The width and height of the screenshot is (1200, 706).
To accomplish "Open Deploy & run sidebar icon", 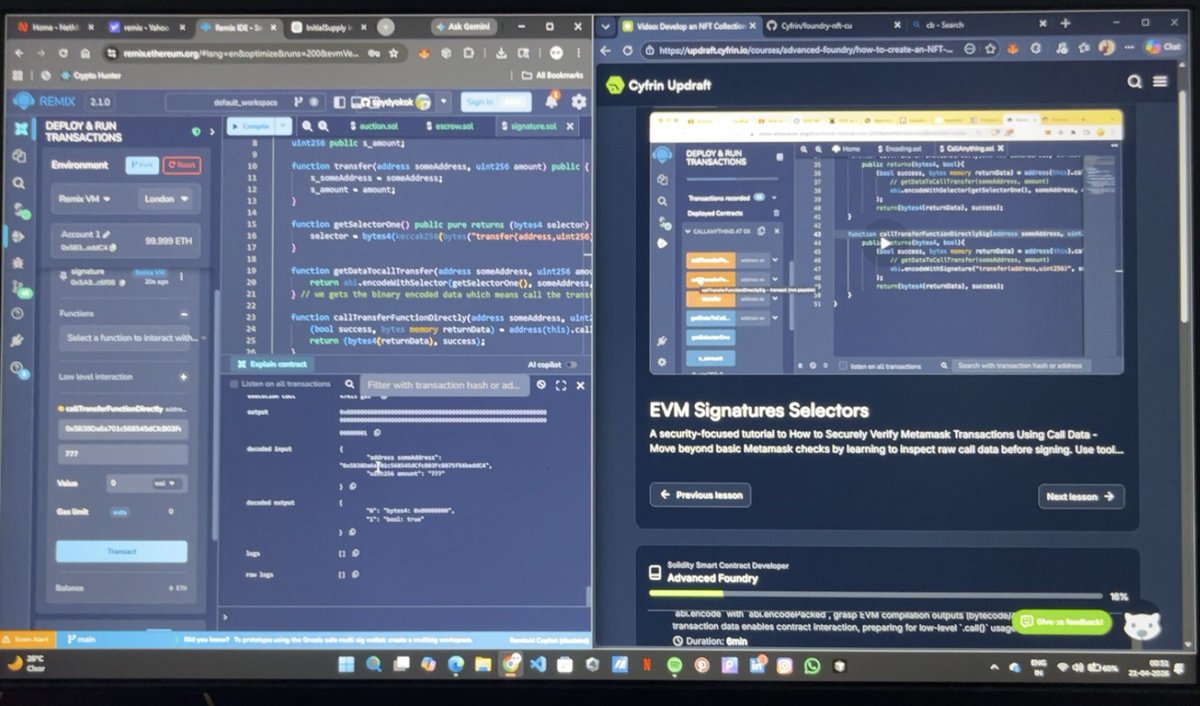I will tap(20, 237).
